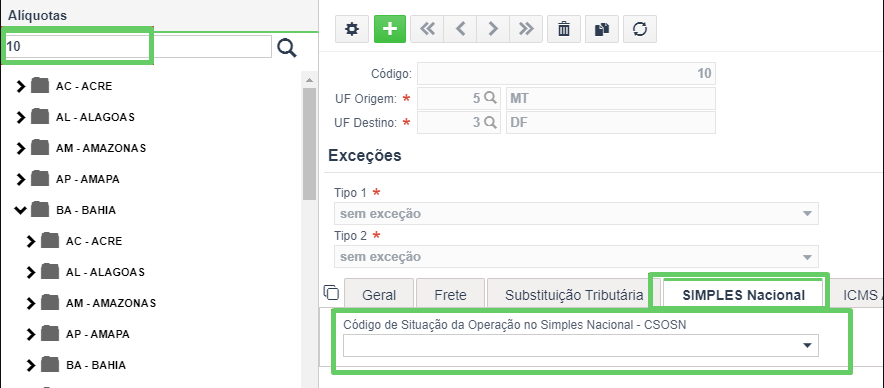Click the folder icon of BA - BAHIA parent node
Screen dimensions: 884x388
(40, 210)
